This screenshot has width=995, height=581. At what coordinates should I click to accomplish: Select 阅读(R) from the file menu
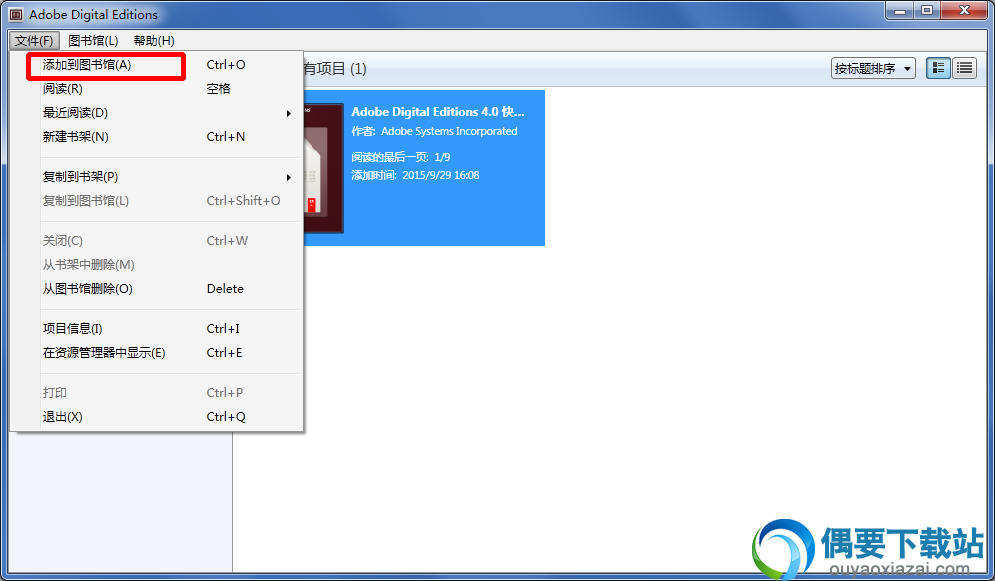pos(156,89)
